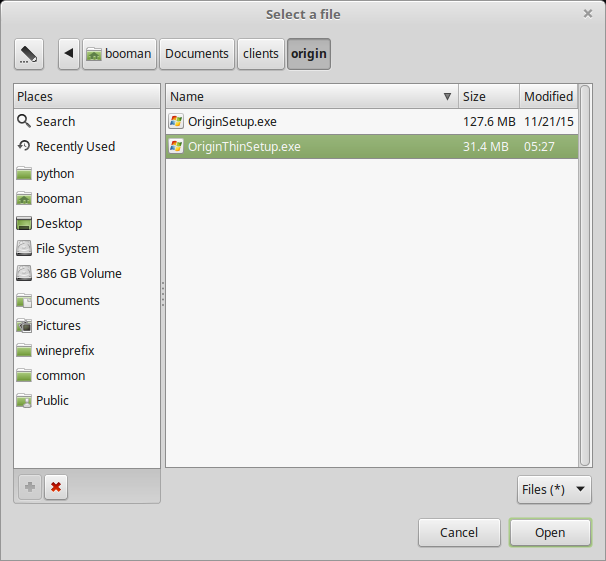The width and height of the screenshot is (606, 561).
Task: Open the python bookmark folder
Action: [87, 173]
